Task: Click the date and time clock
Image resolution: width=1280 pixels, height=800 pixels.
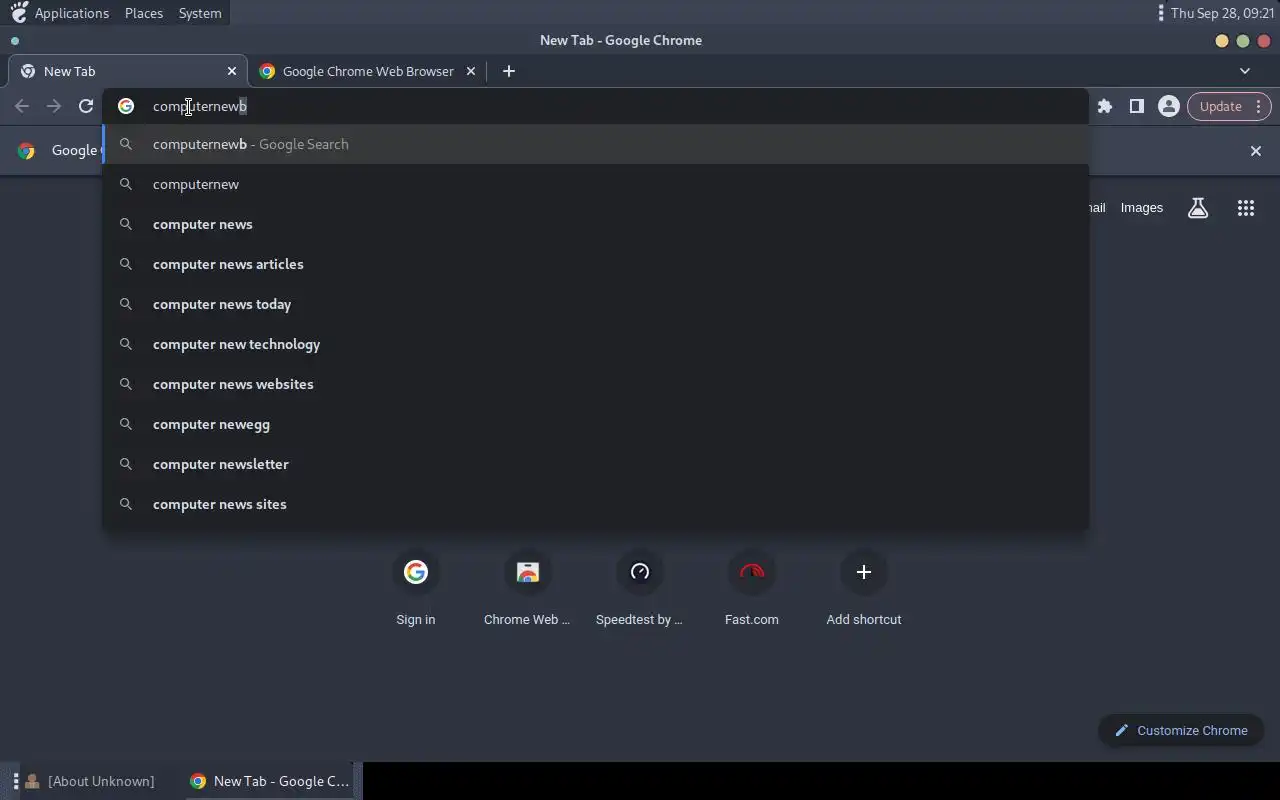Action: 1222,13
